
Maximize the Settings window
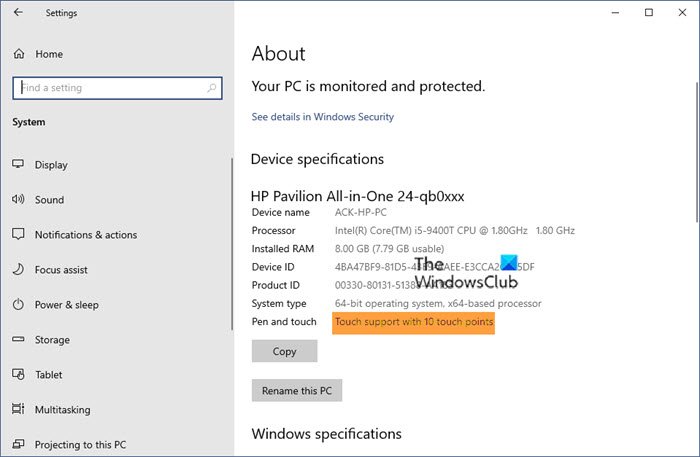click(649, 13)
